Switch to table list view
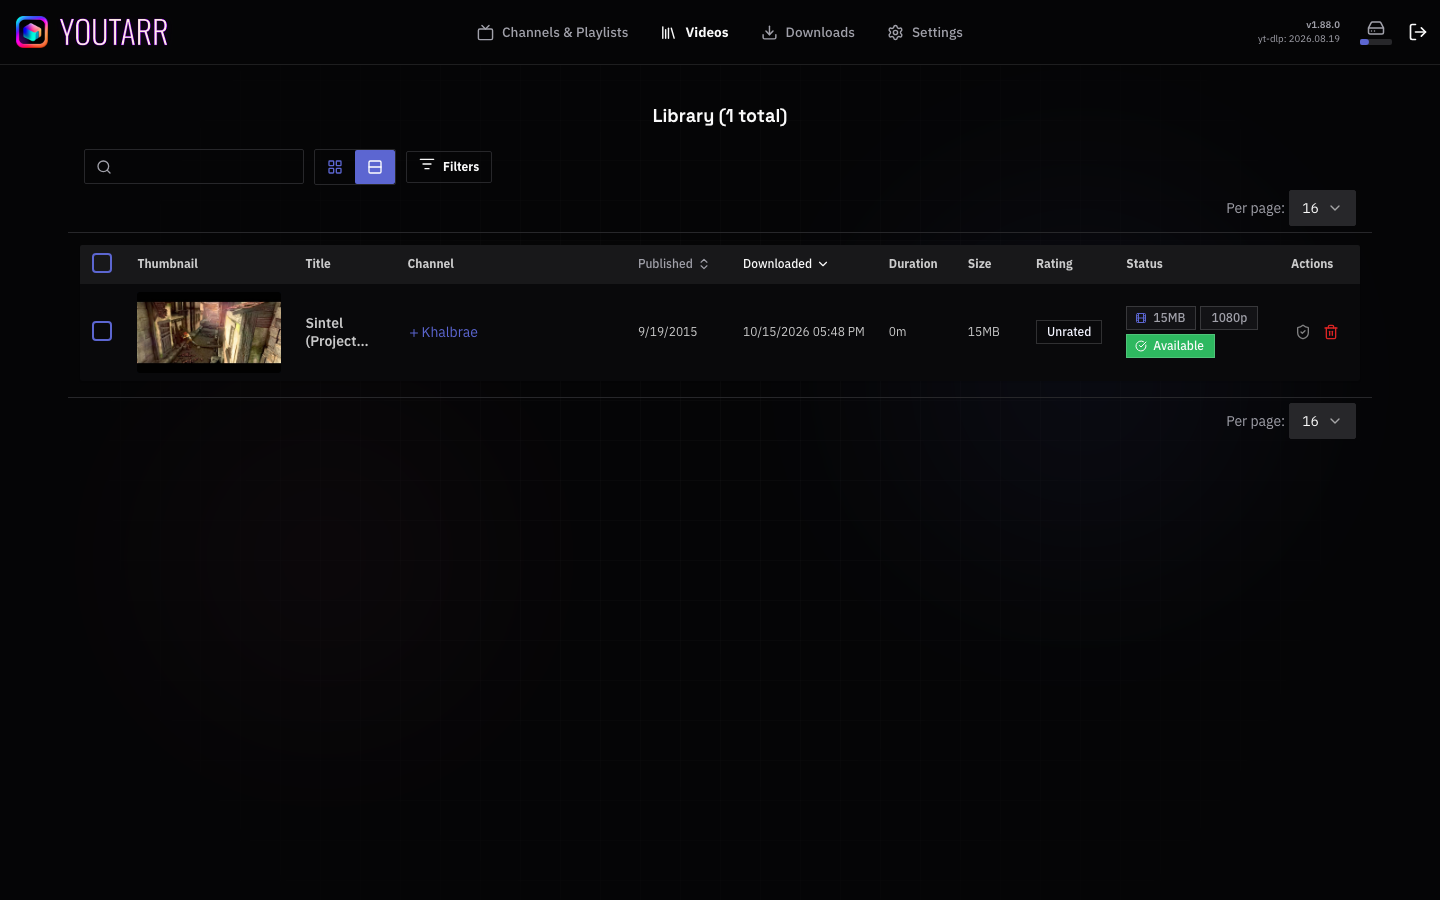The height and width of the screenshot is (900, 1440). pyautogui.click(x=375, y=167)
